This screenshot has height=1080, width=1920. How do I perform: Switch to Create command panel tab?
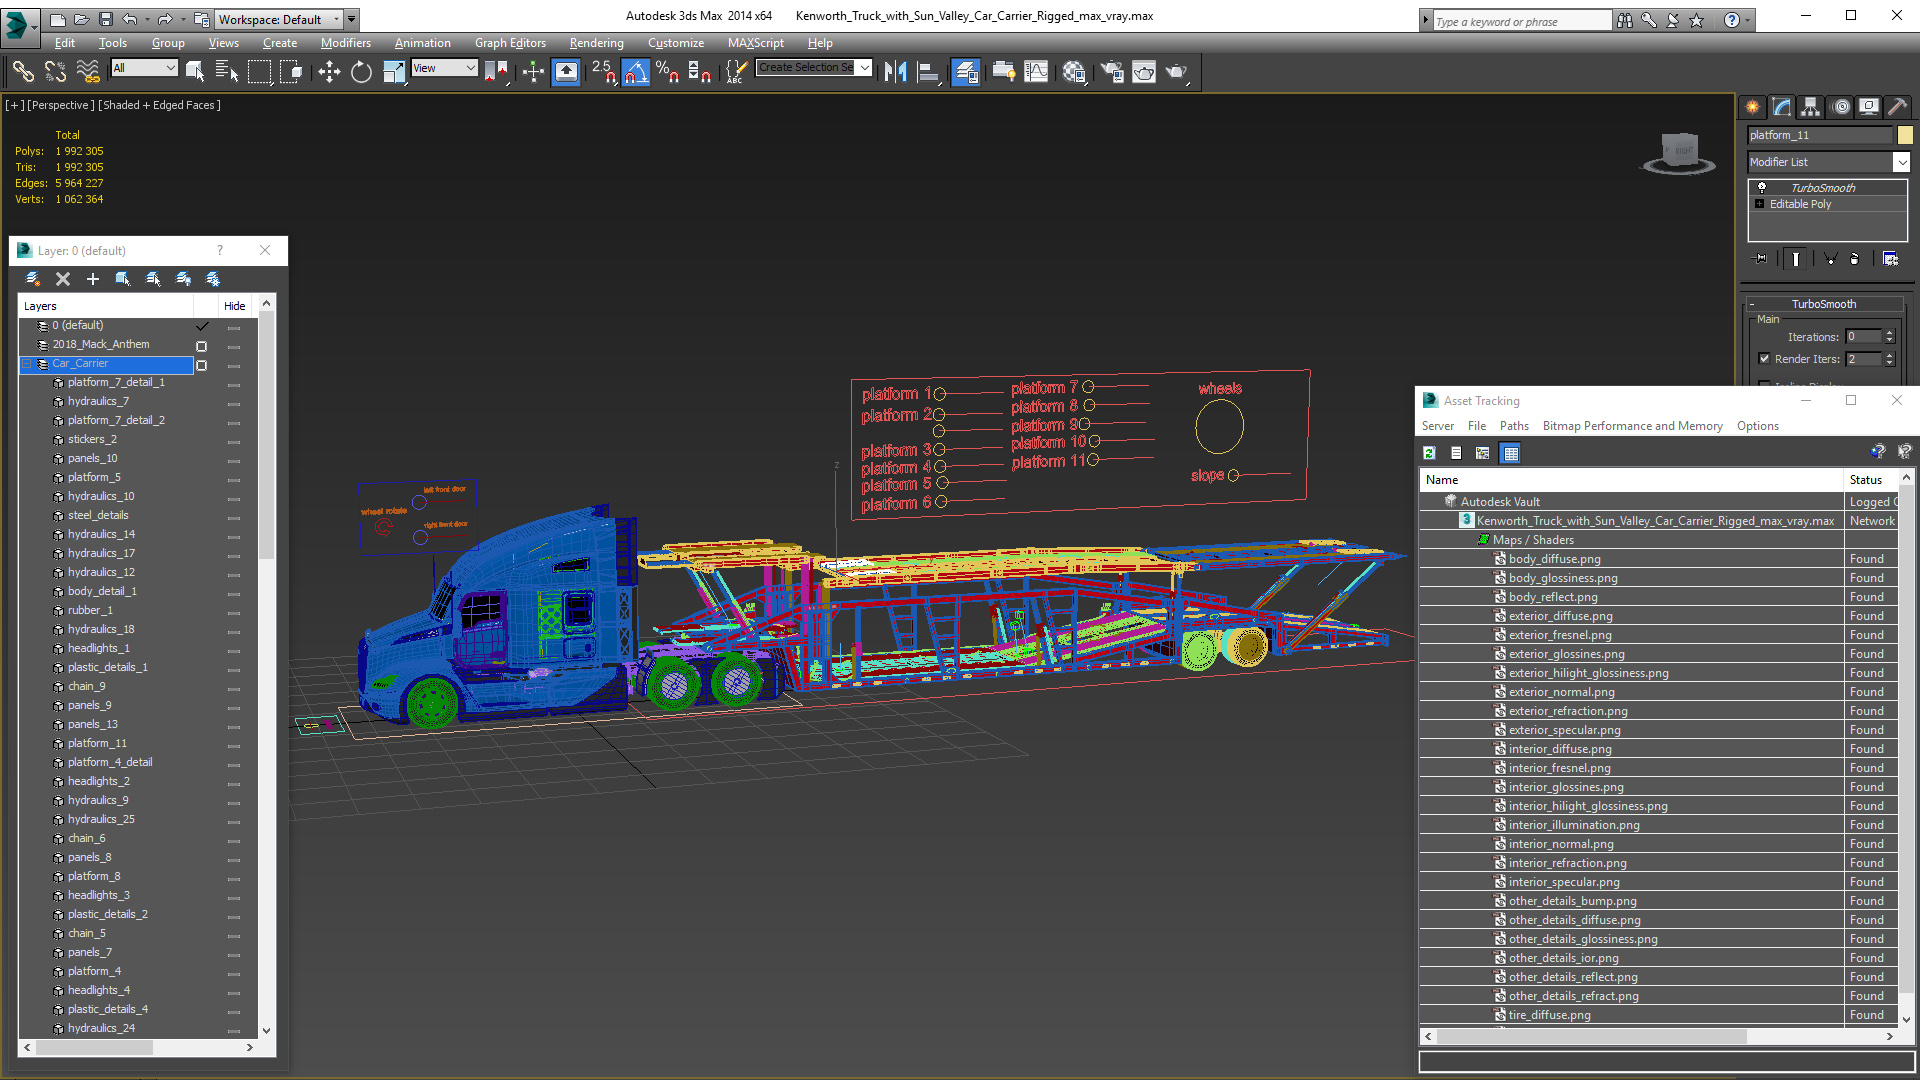[1752, 106]
